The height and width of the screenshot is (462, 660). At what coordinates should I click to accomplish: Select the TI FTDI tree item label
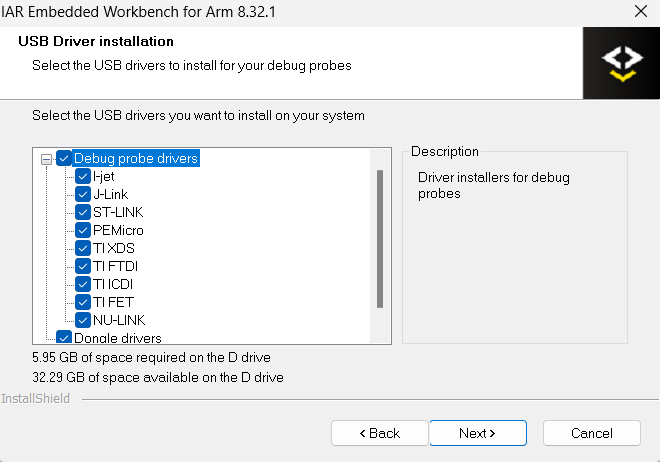pyautogui.click(x=115, y=266)
